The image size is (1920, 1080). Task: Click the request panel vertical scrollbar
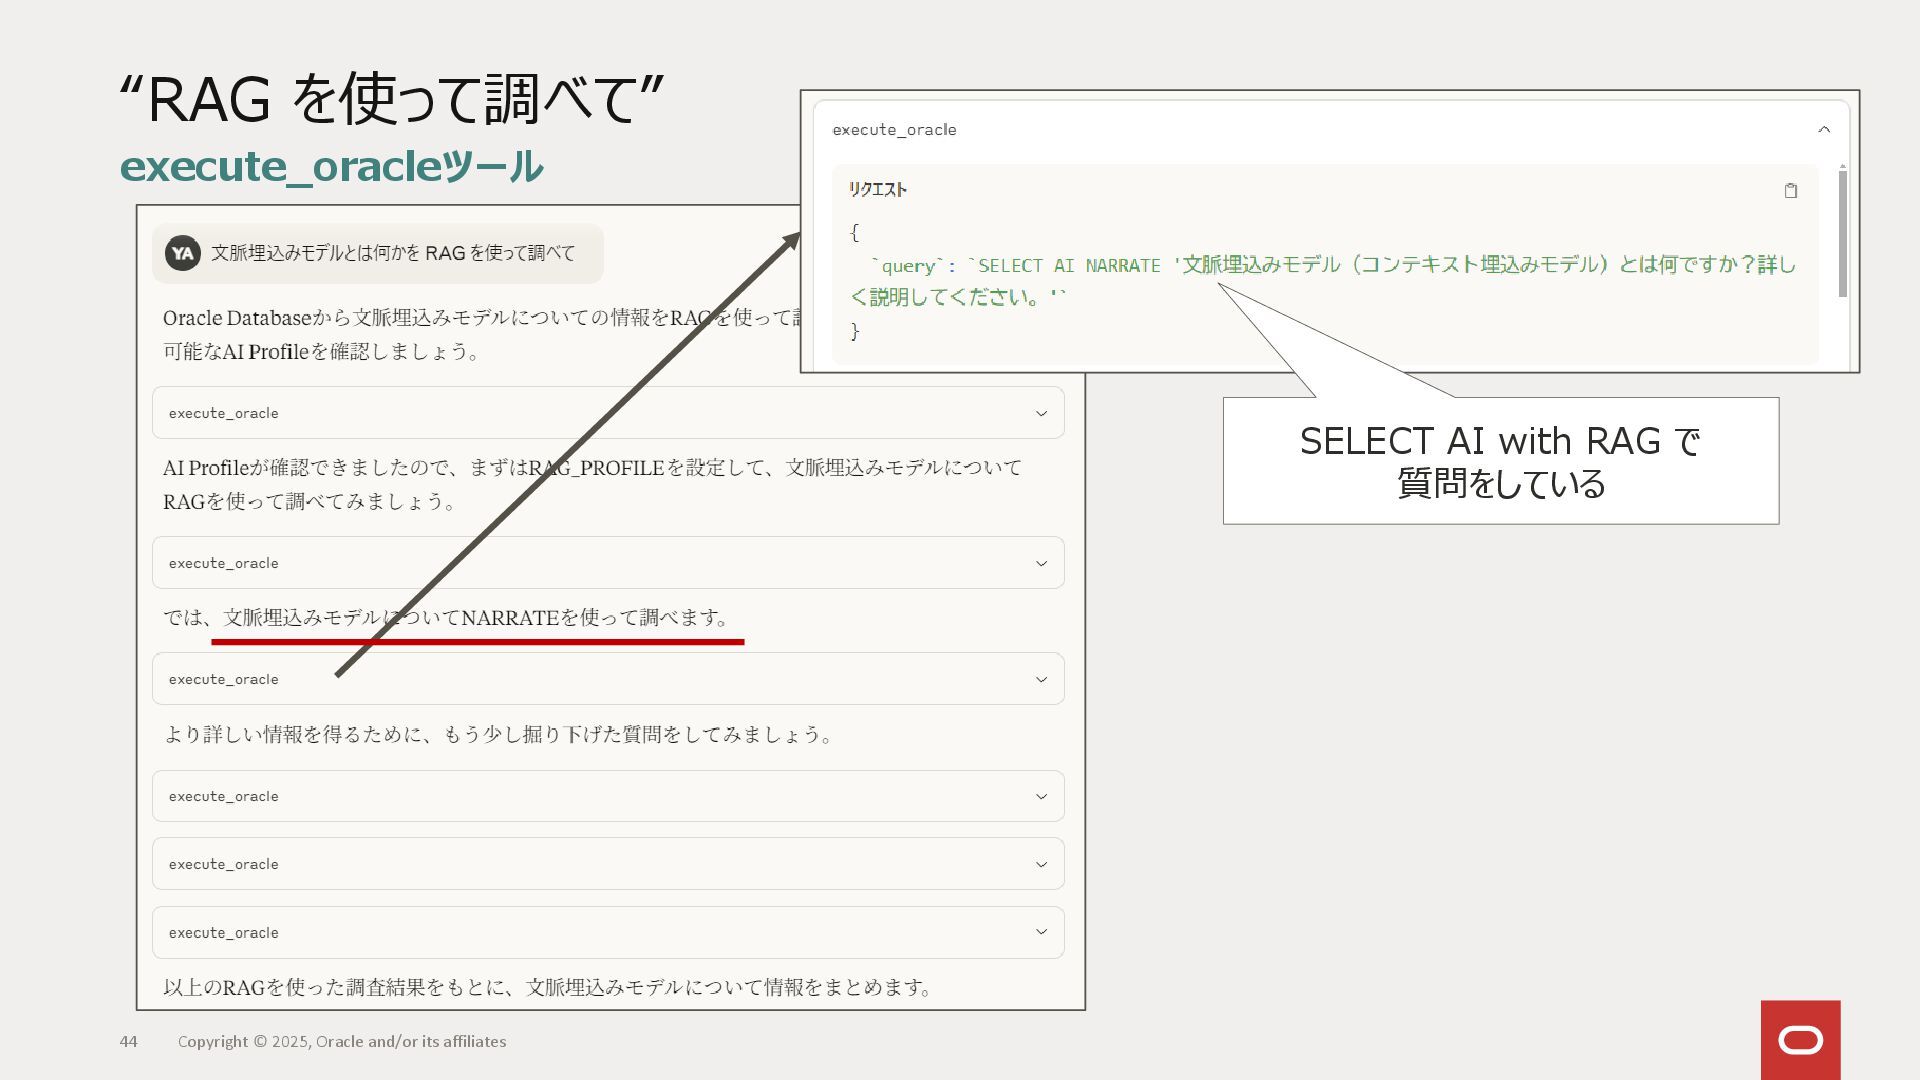point(1842,233)
